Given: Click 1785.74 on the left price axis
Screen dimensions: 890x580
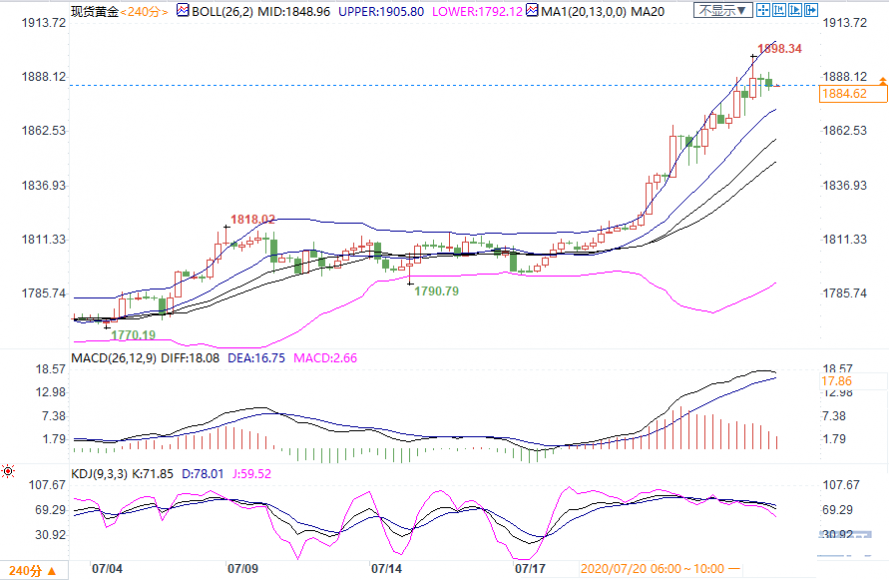Looking at the screenshot, I should tap(44, 293).
